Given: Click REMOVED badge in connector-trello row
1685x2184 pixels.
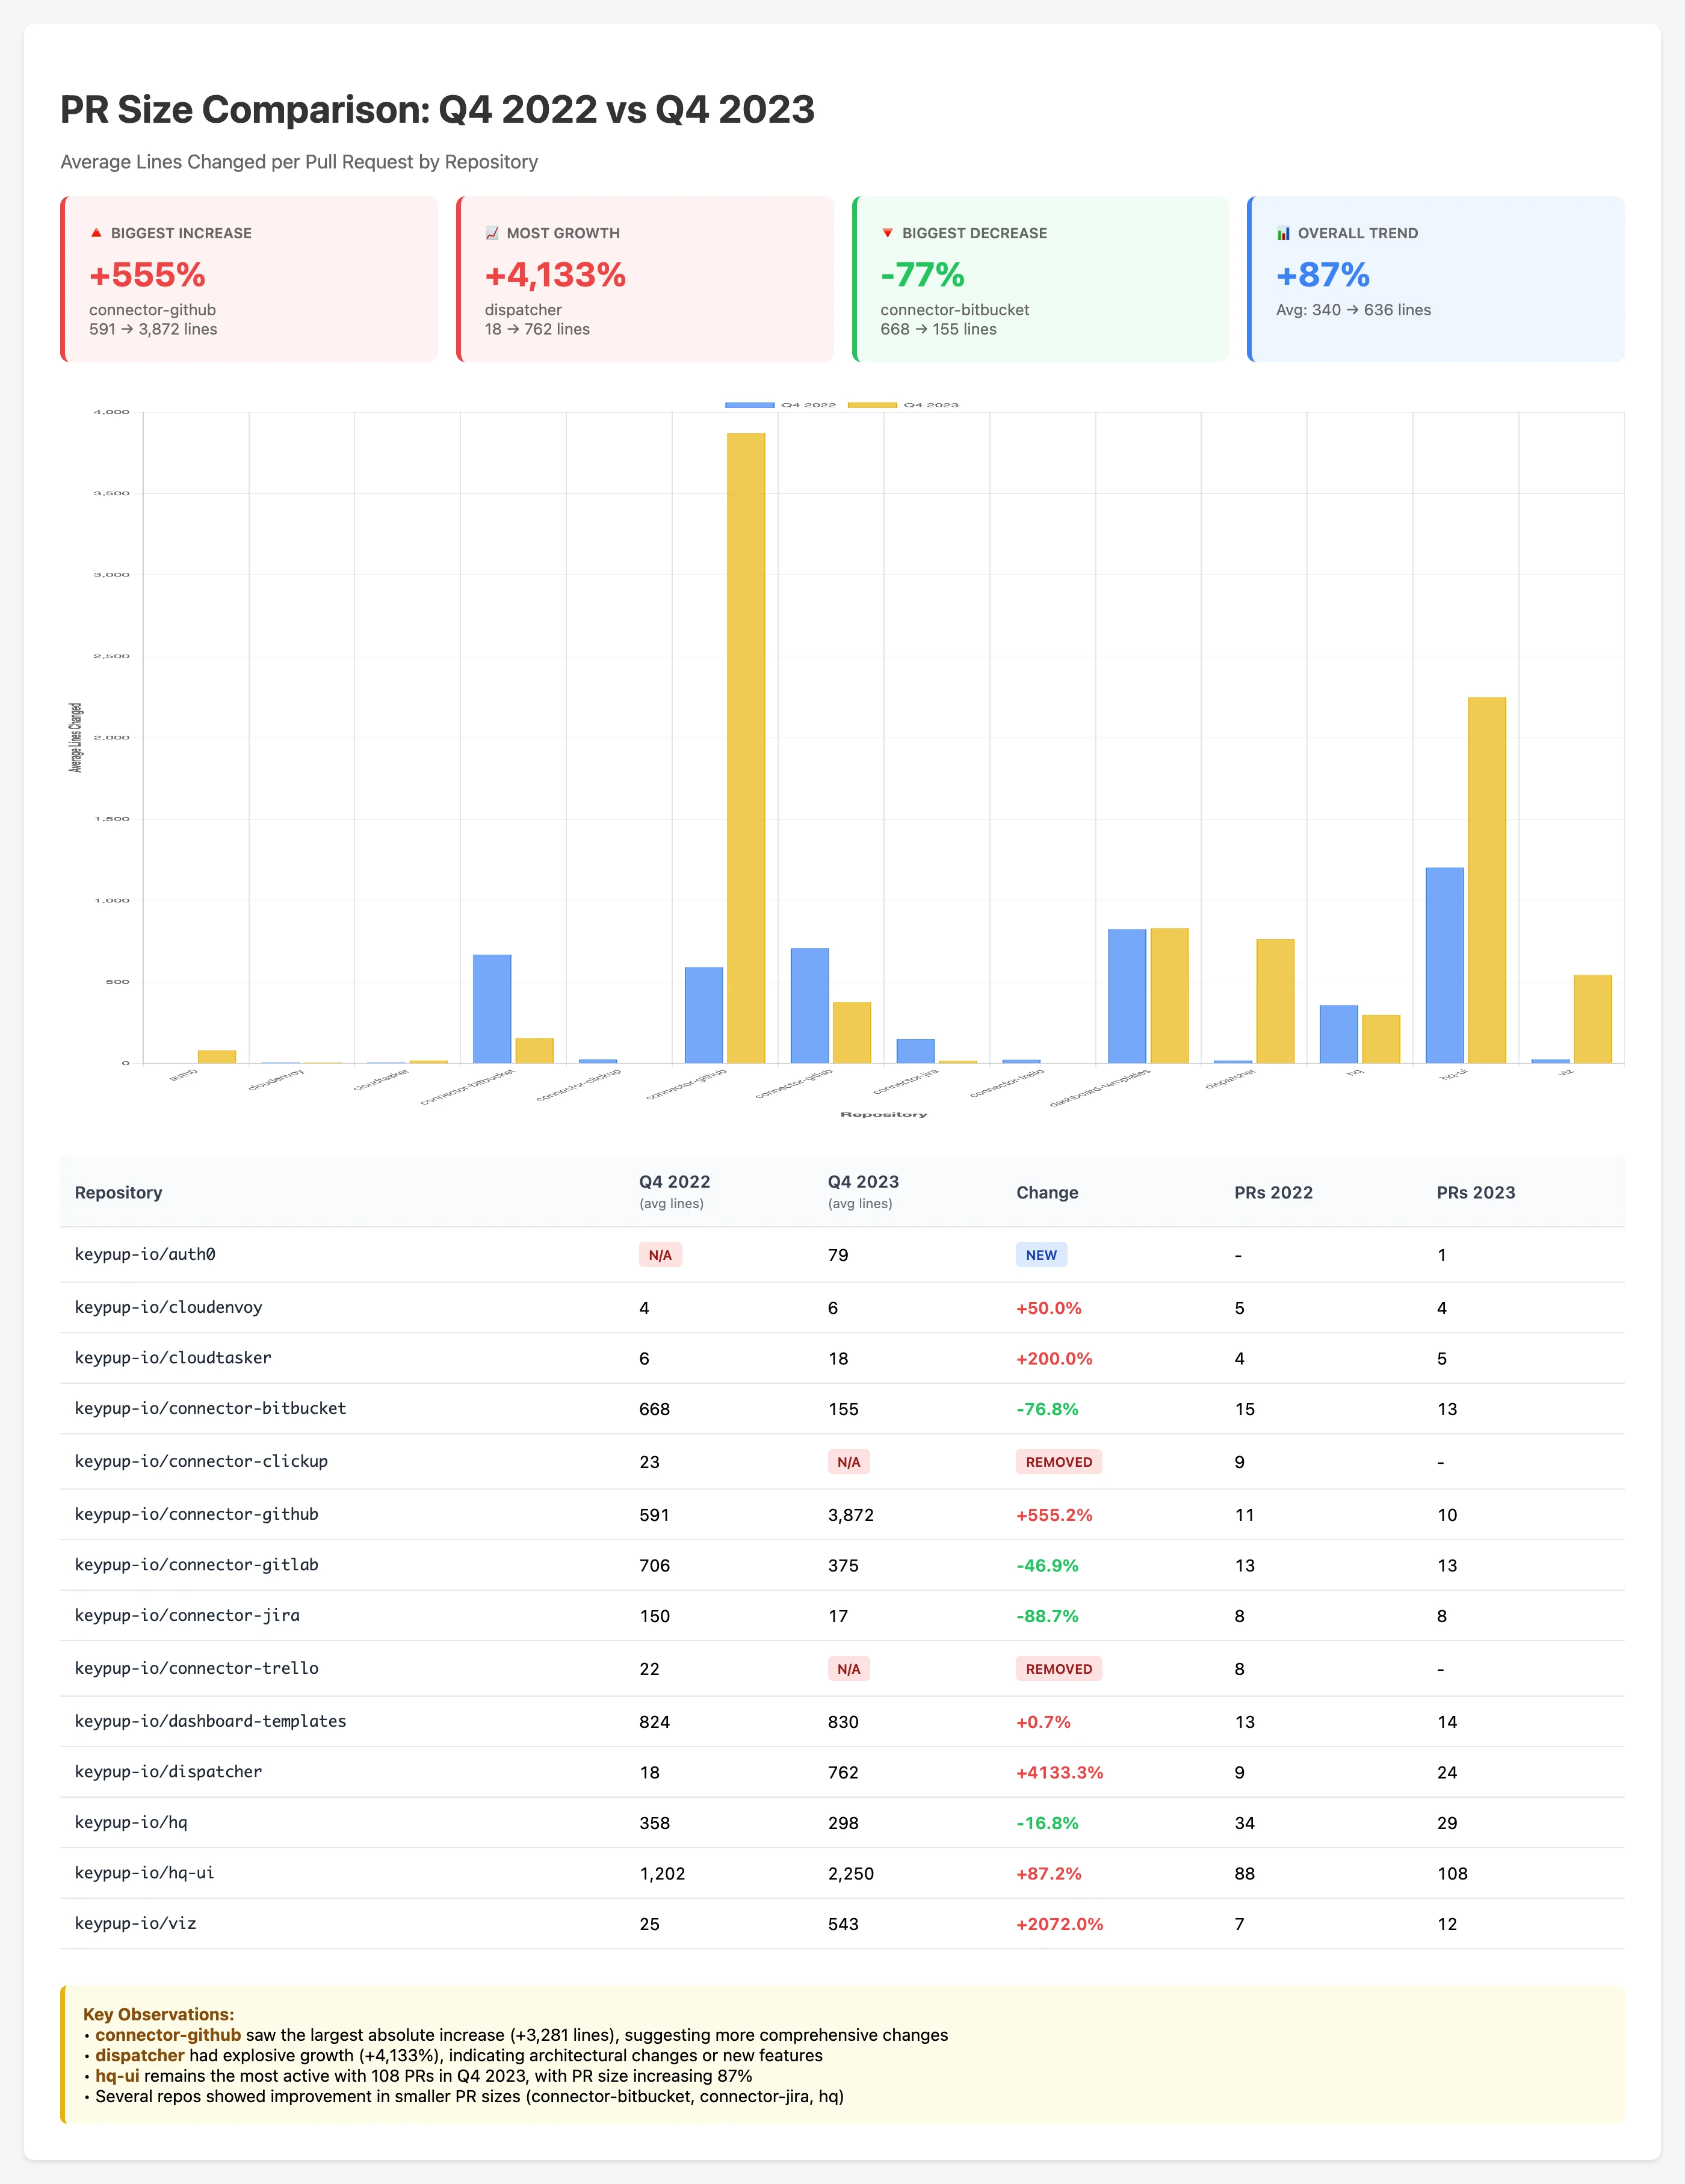Looking at the screenshot, I should 1059,1669.
